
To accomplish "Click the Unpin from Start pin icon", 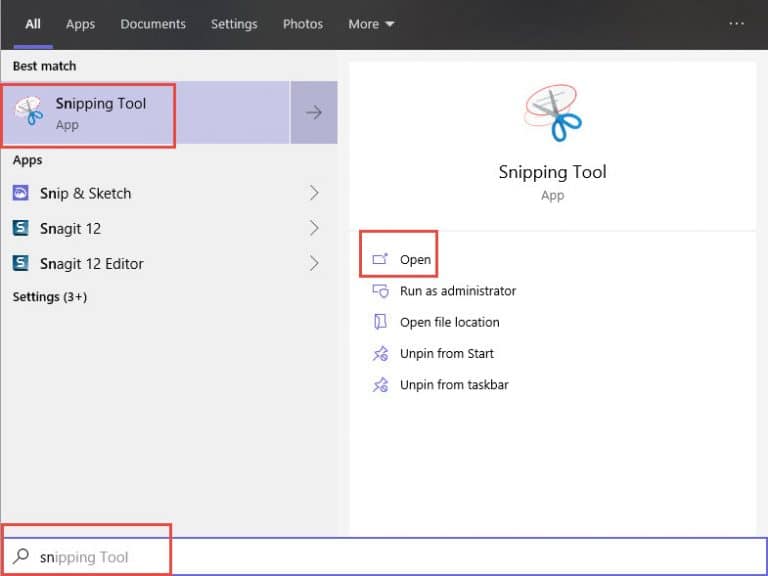I will [x=380, y=354].
